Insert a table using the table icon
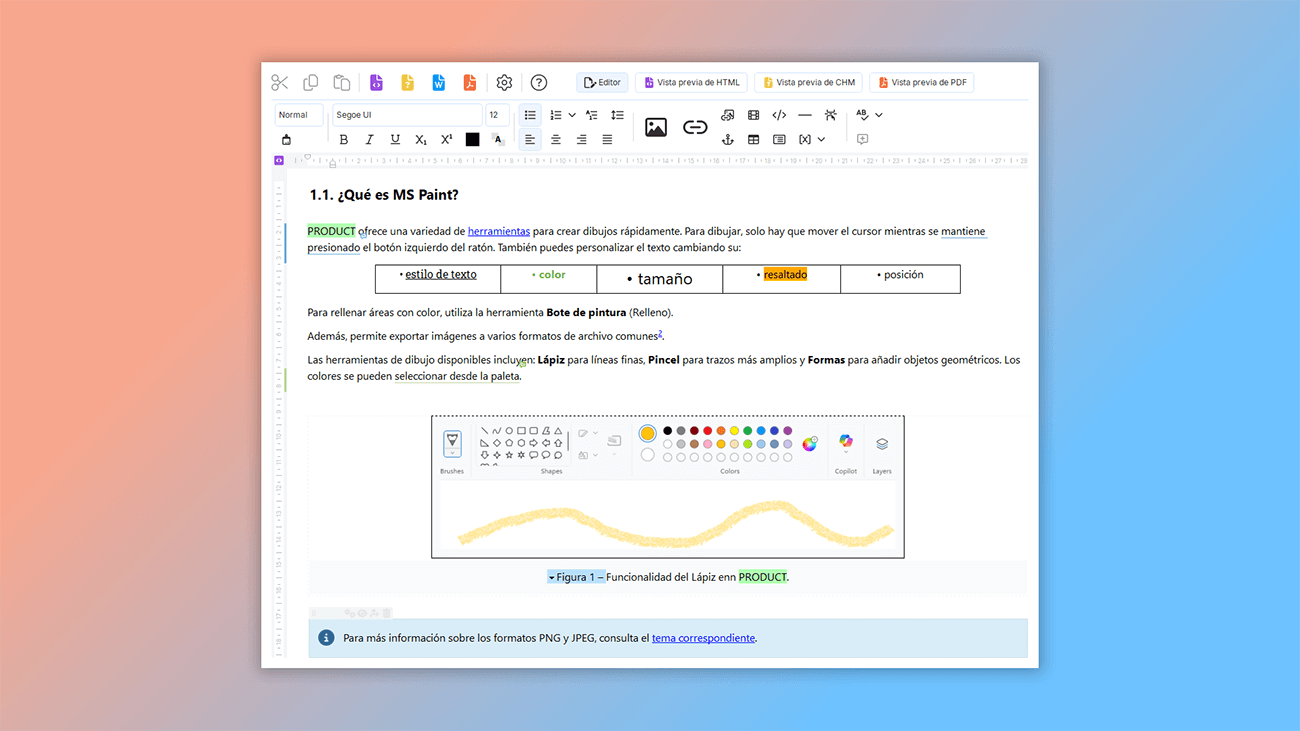1300x731 pixels. click(x=753, y=140)
